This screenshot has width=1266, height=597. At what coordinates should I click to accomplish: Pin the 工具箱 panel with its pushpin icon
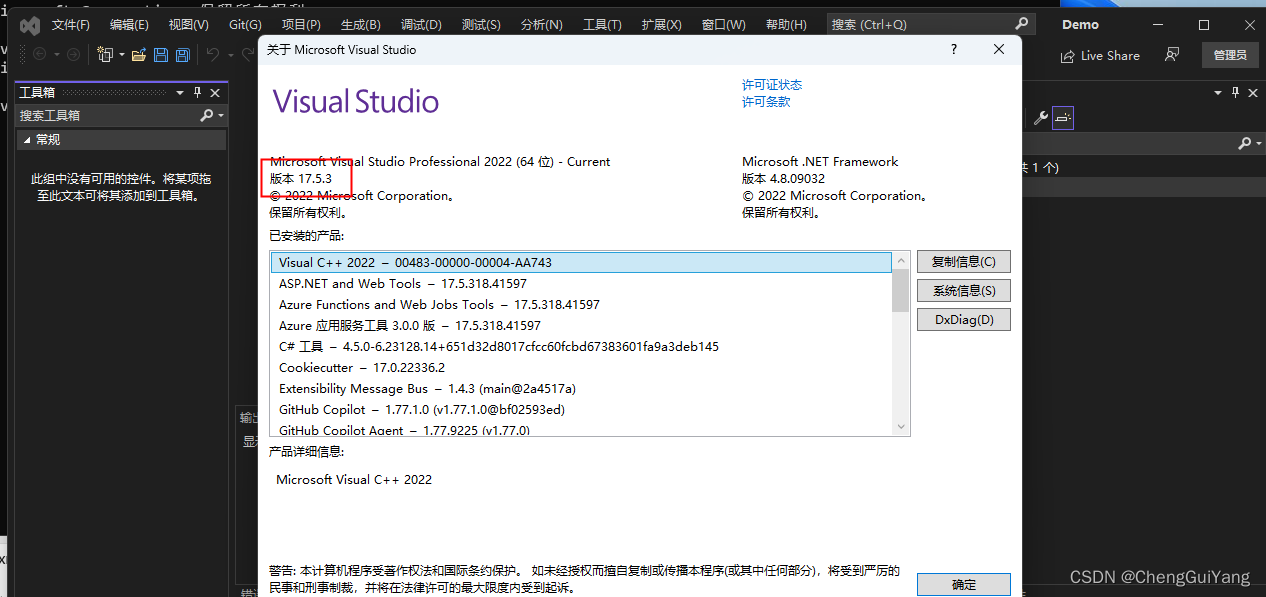(197, 92)
